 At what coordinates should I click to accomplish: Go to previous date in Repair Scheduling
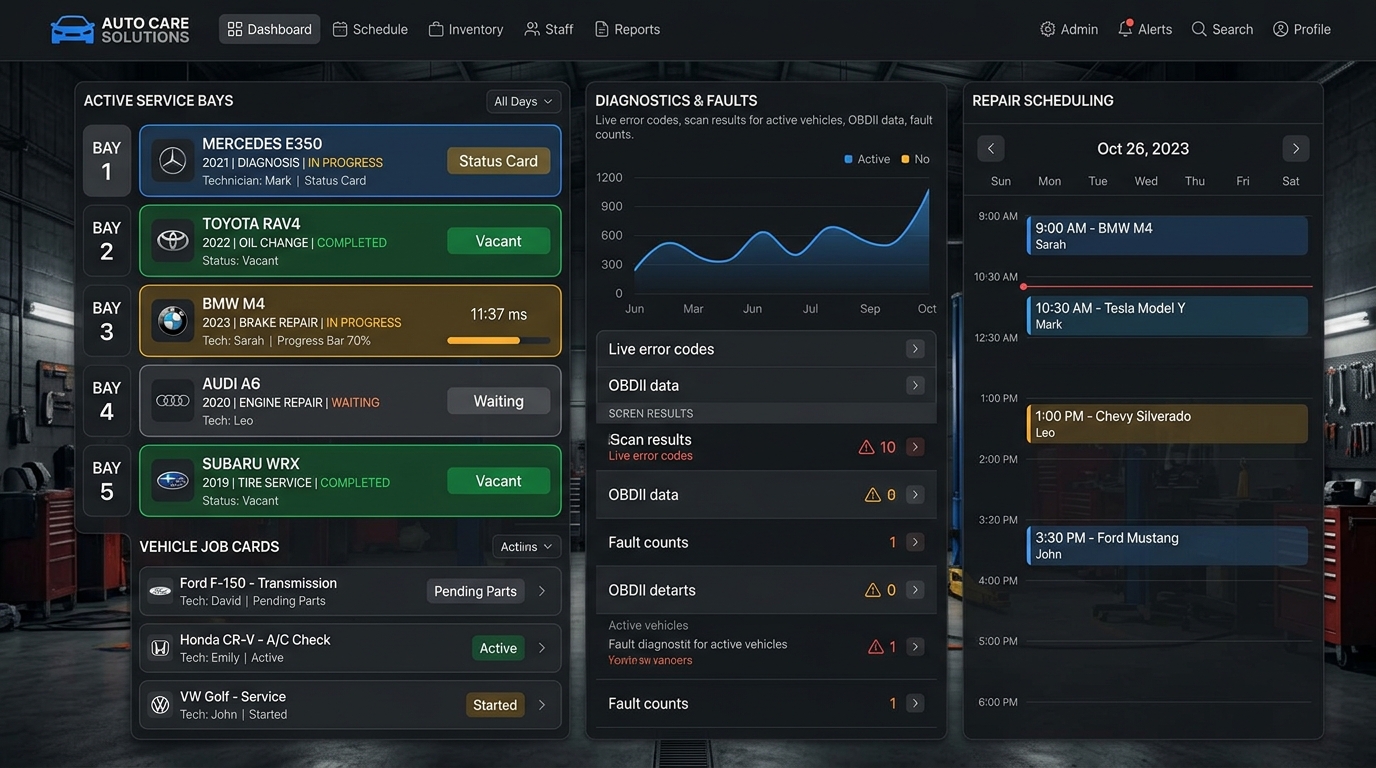pyautogui.click(x=991, y=149)
